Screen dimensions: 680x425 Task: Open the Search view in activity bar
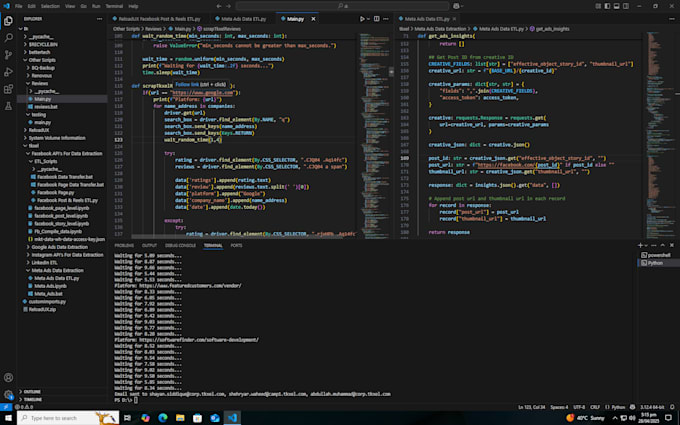click(8, 38)
